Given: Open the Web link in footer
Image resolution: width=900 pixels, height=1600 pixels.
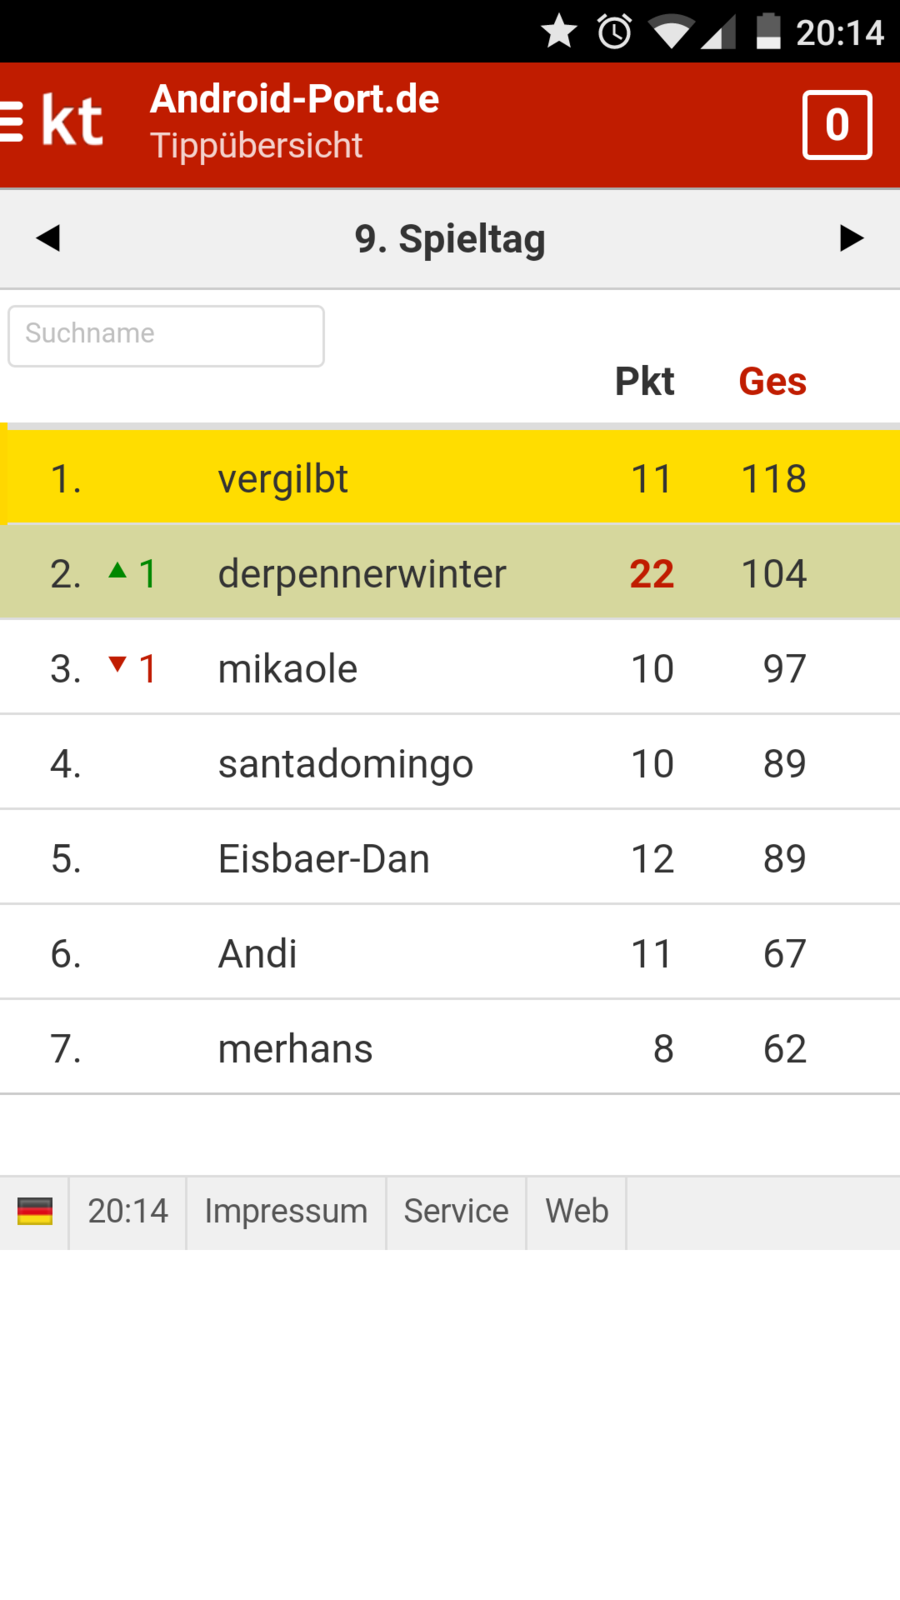Looking at the screenshot, I should 577,1211.
